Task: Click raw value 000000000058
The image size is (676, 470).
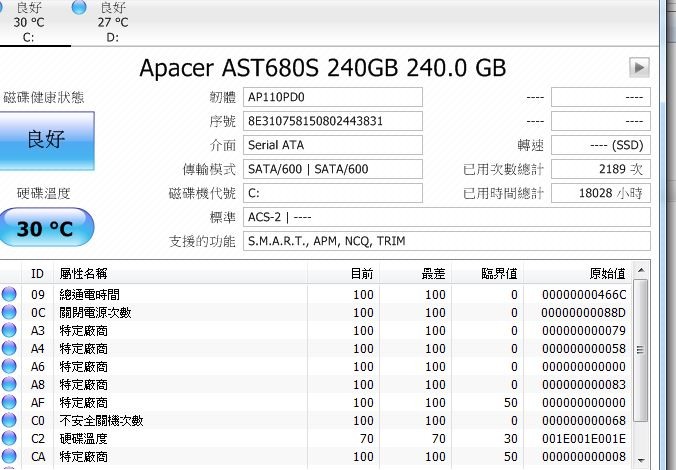Action: click(584, 348)
